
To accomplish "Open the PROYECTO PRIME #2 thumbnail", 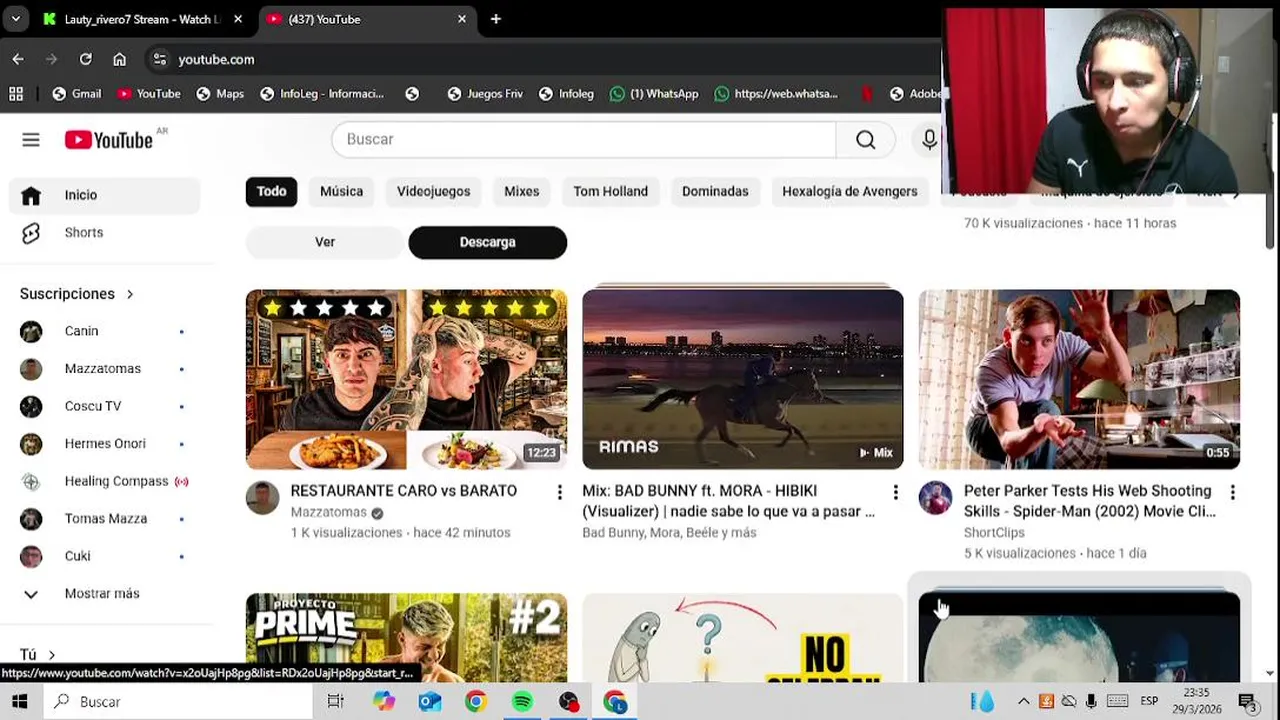I will coord(406,638).
